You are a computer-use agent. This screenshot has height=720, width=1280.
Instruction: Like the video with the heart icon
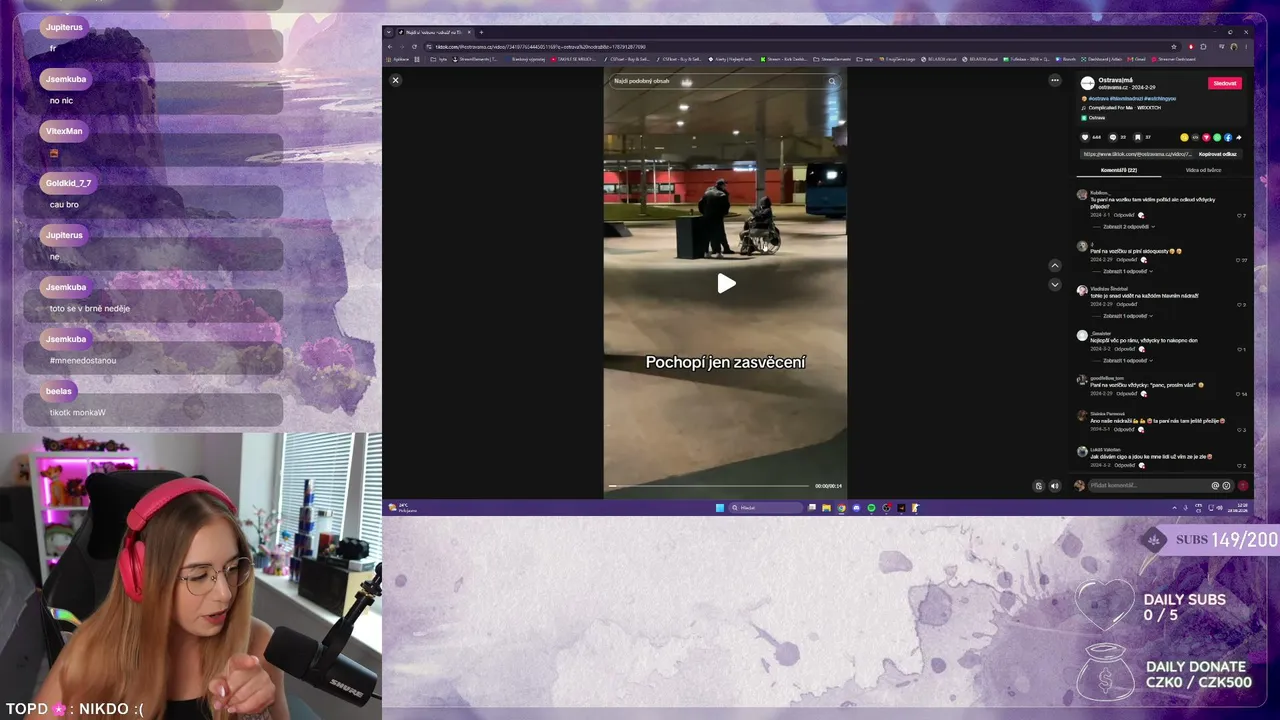(x=1085, y=137)
